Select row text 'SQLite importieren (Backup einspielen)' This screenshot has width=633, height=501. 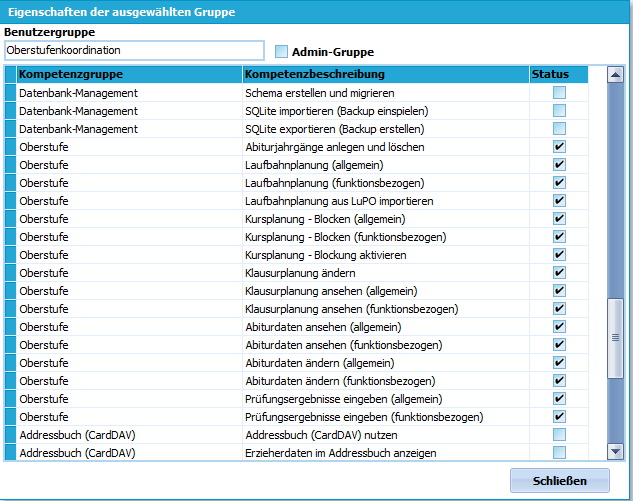337,111
